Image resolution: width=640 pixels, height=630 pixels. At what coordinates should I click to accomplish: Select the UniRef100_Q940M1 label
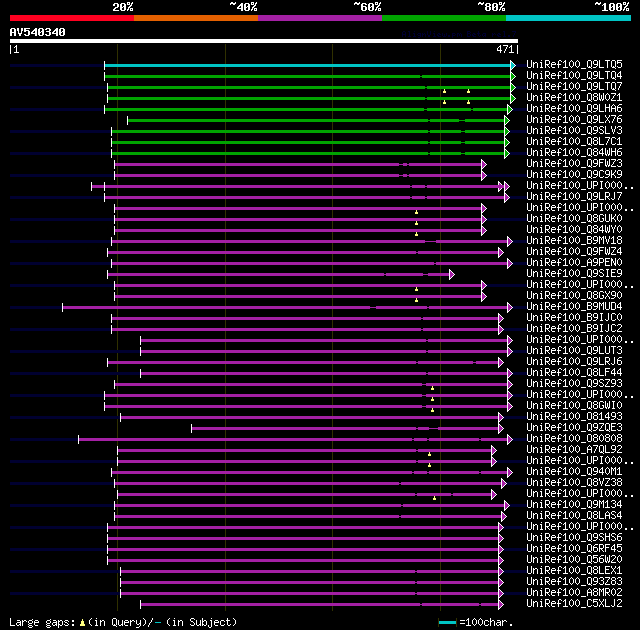pyautogui.click(x=574, y=472)
